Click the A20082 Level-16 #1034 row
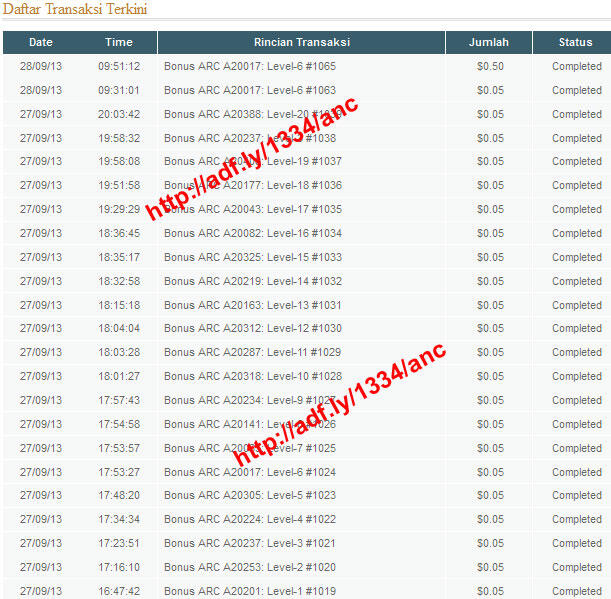Viewport: 611px width, 599px height. [307, 233]
